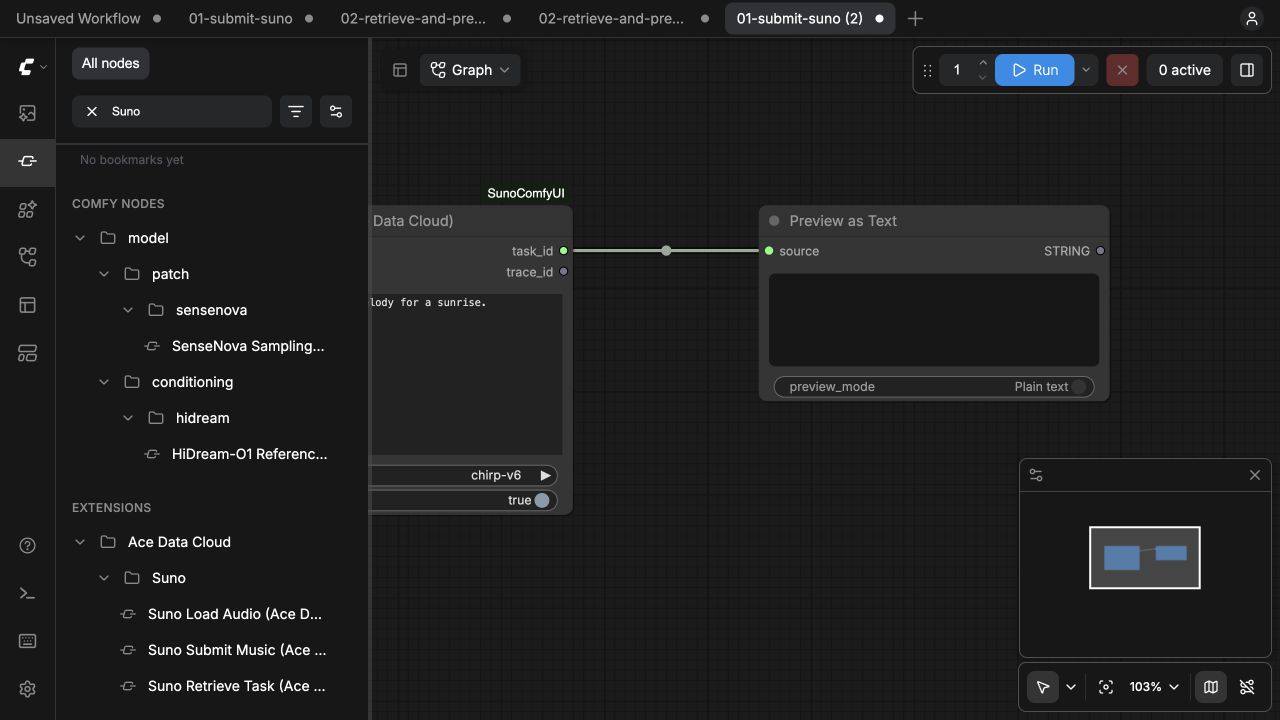Collapse the Ace Data Cloud folder
Image resolution: width=1280 pixels, height=720 pixels.
[80, 542]
